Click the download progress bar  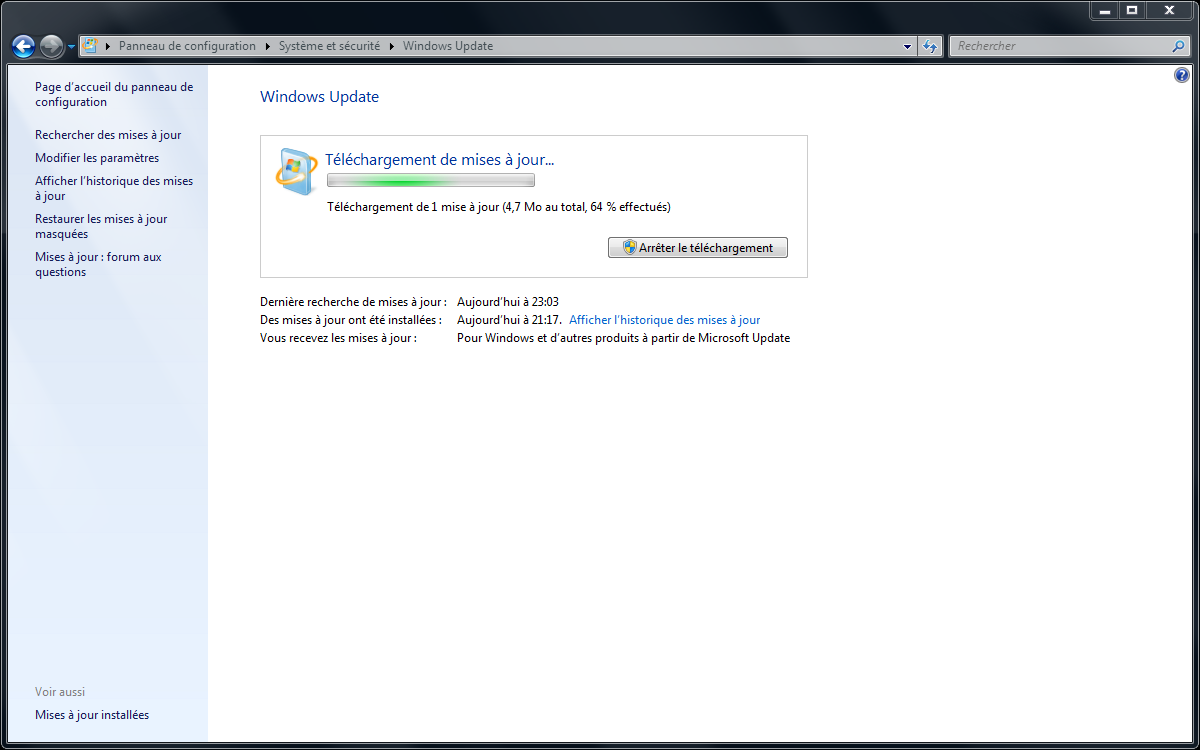pyautogui.click(x=431, y=180)
